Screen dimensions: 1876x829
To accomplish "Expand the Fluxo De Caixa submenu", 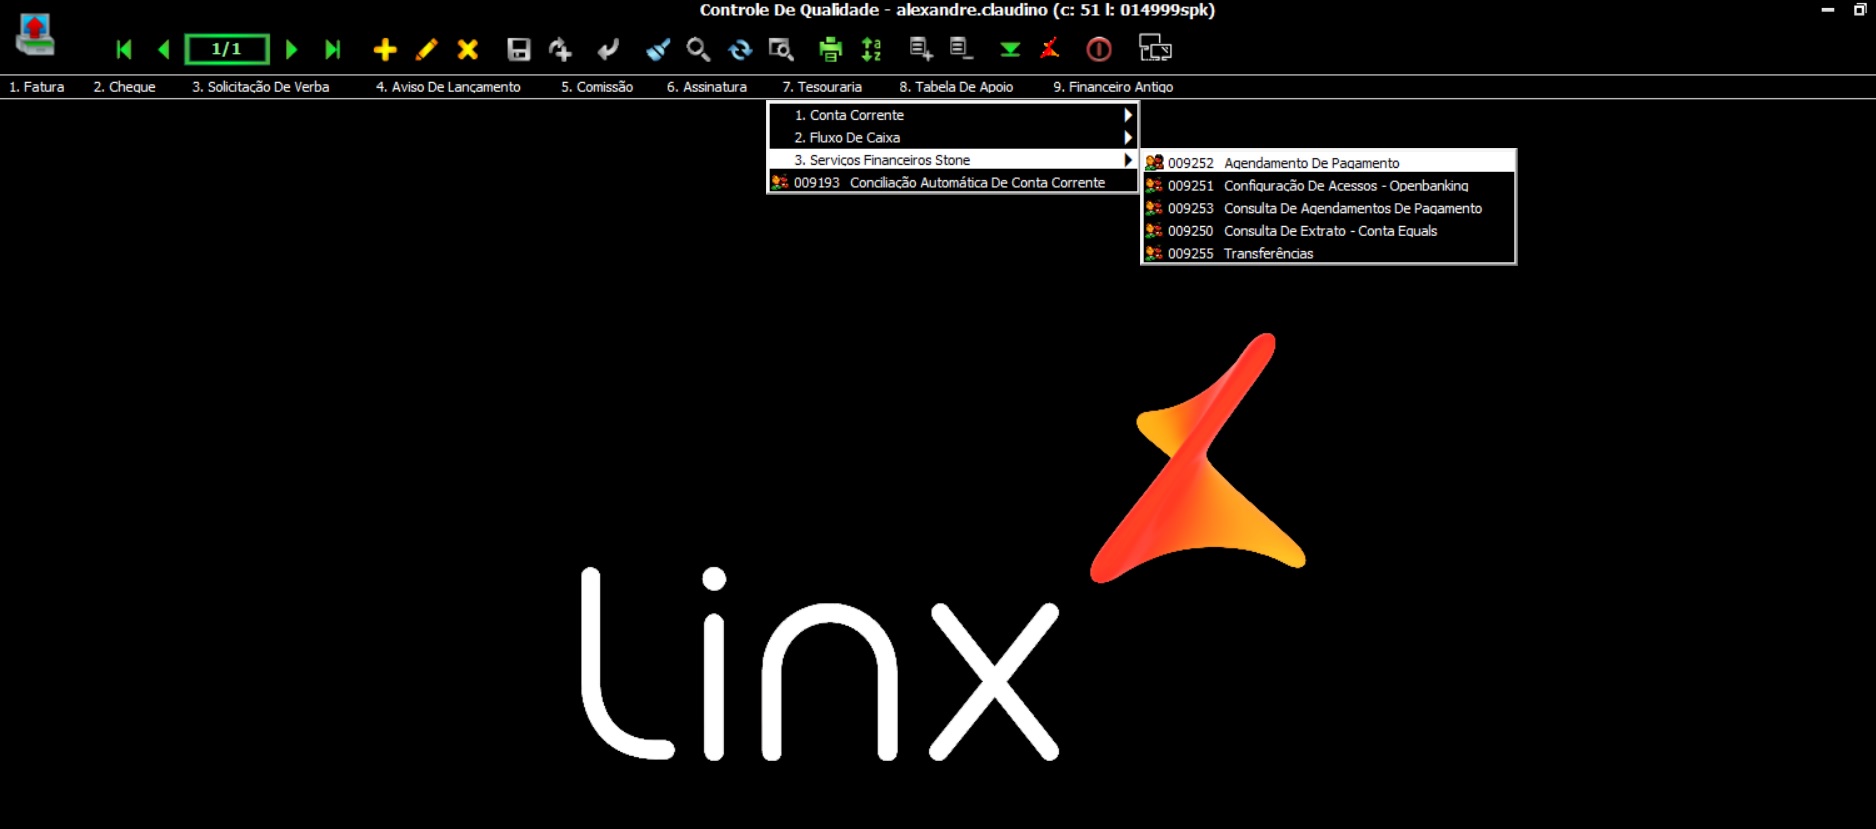I will click(953, 138).
